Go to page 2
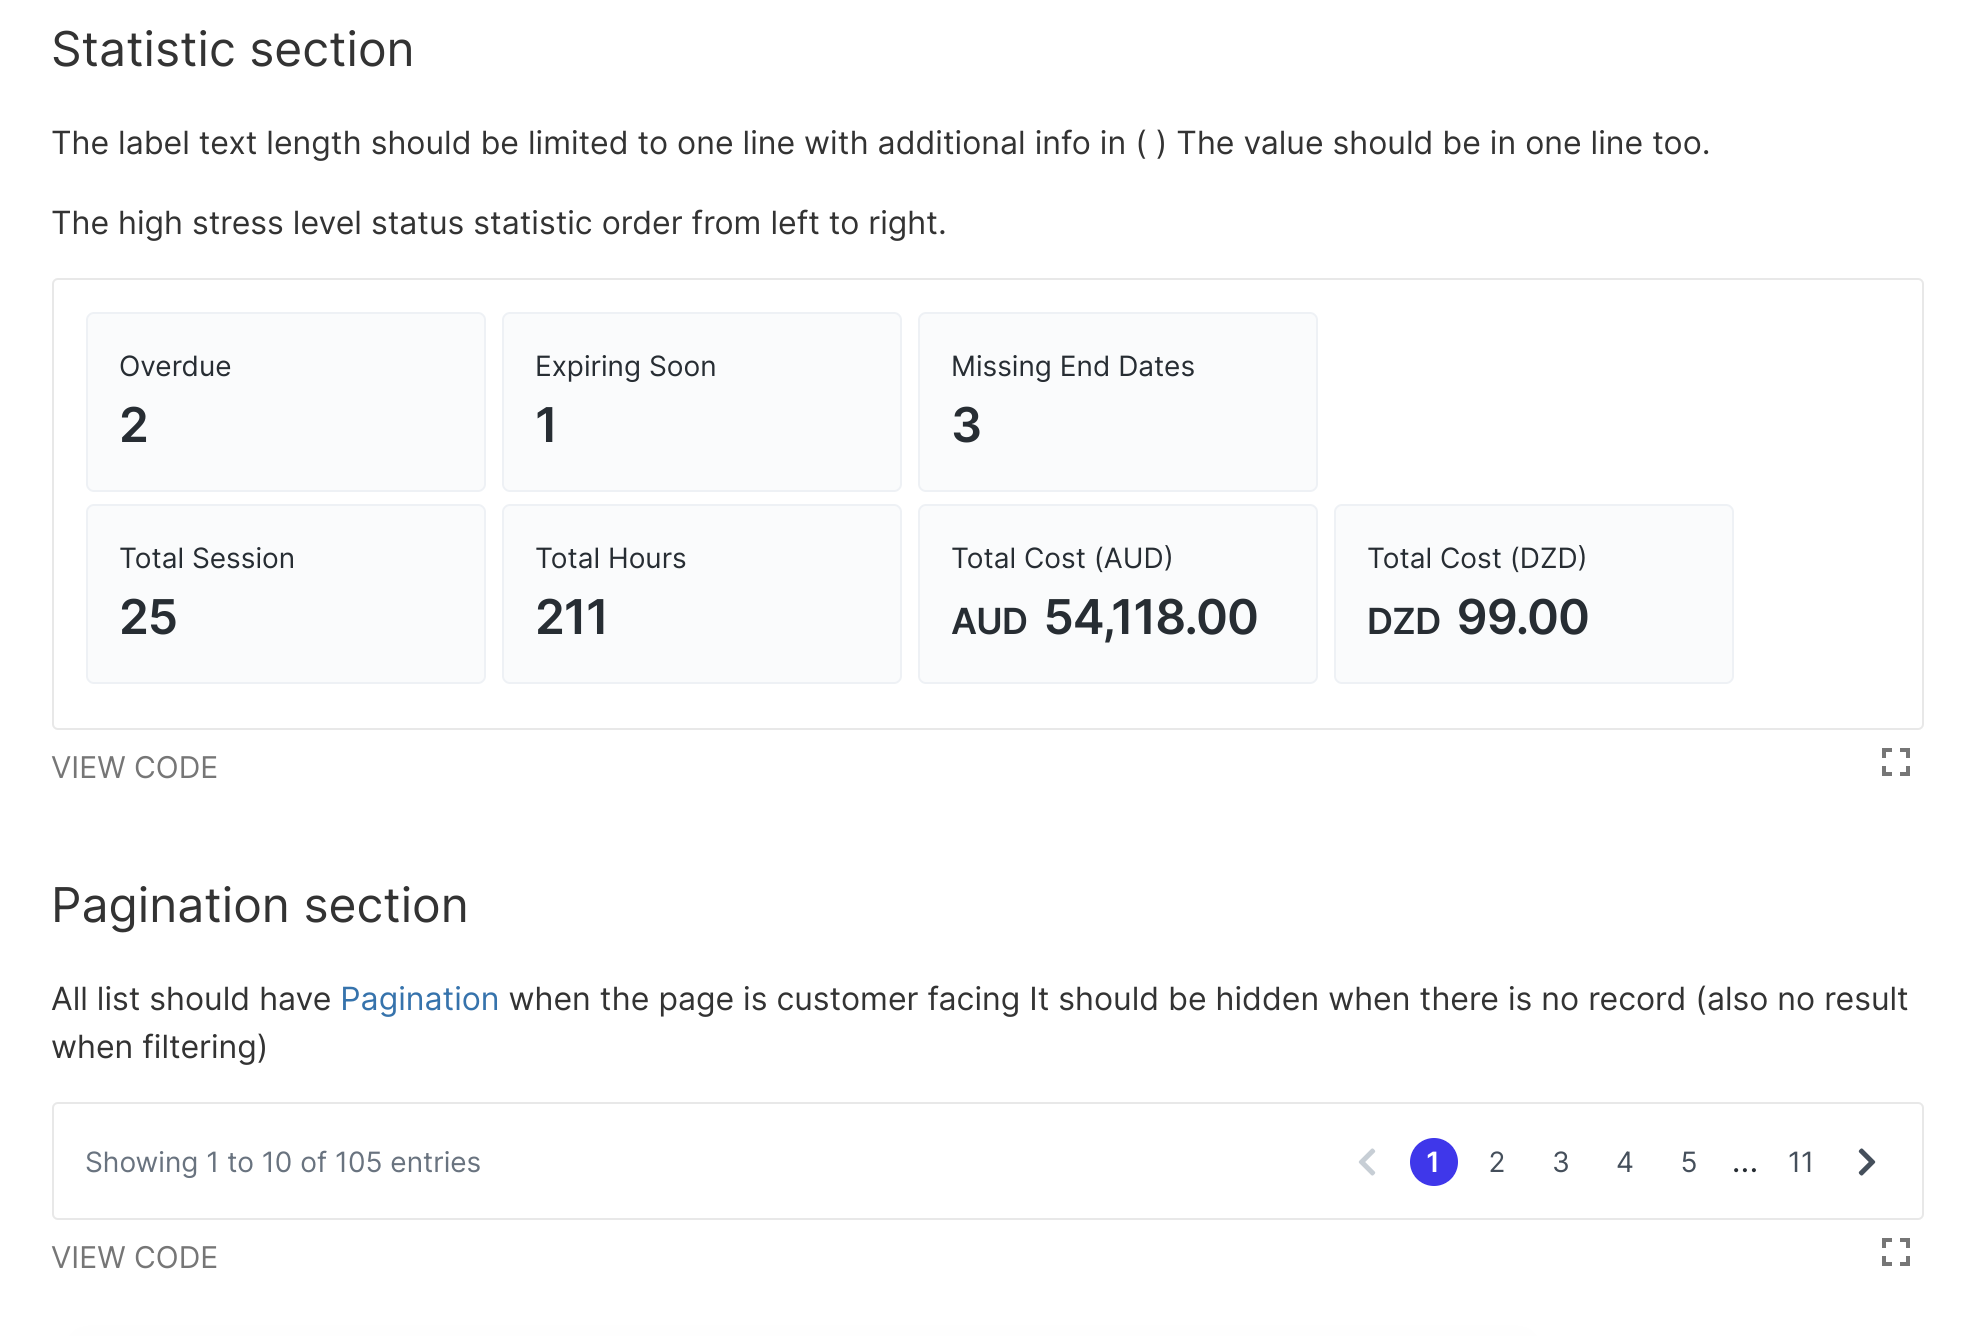The width and height of the screenshot is (1962, 1336). pyautogui.click(x=1497, y=1162)
